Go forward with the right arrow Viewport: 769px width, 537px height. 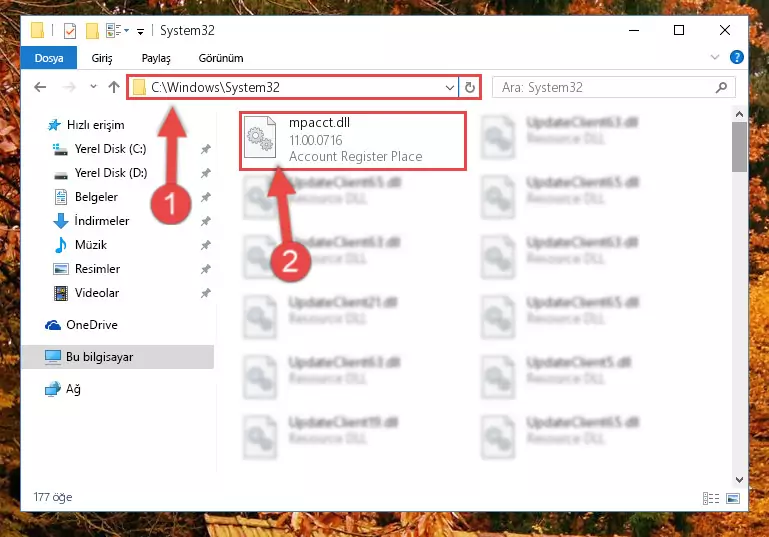tap(70, 87)
